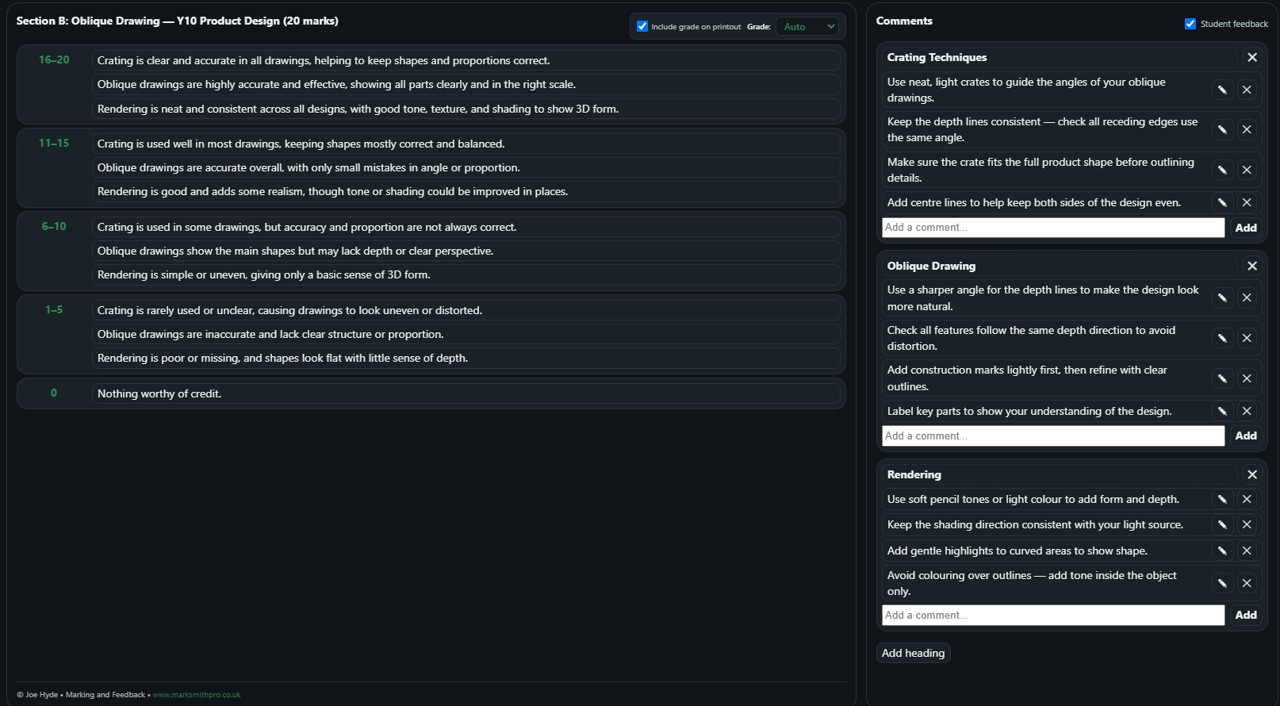
Task: Toggle the Student feedback checkbox
Action: coord(1190,24)
